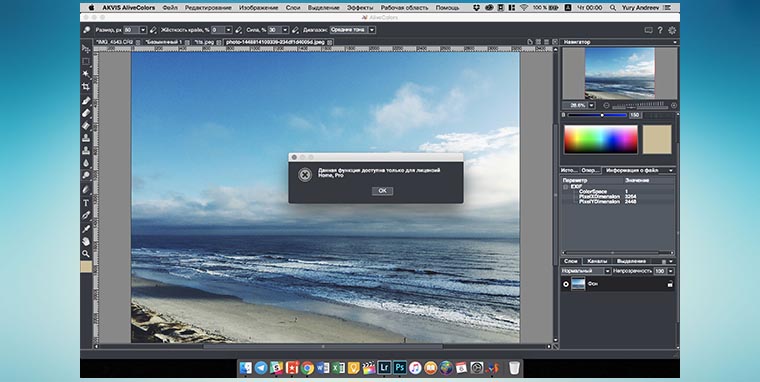Open the Эффекты menu
This screenshot has width=760, height=382.
pyautogui.click(x=360, y=8)
